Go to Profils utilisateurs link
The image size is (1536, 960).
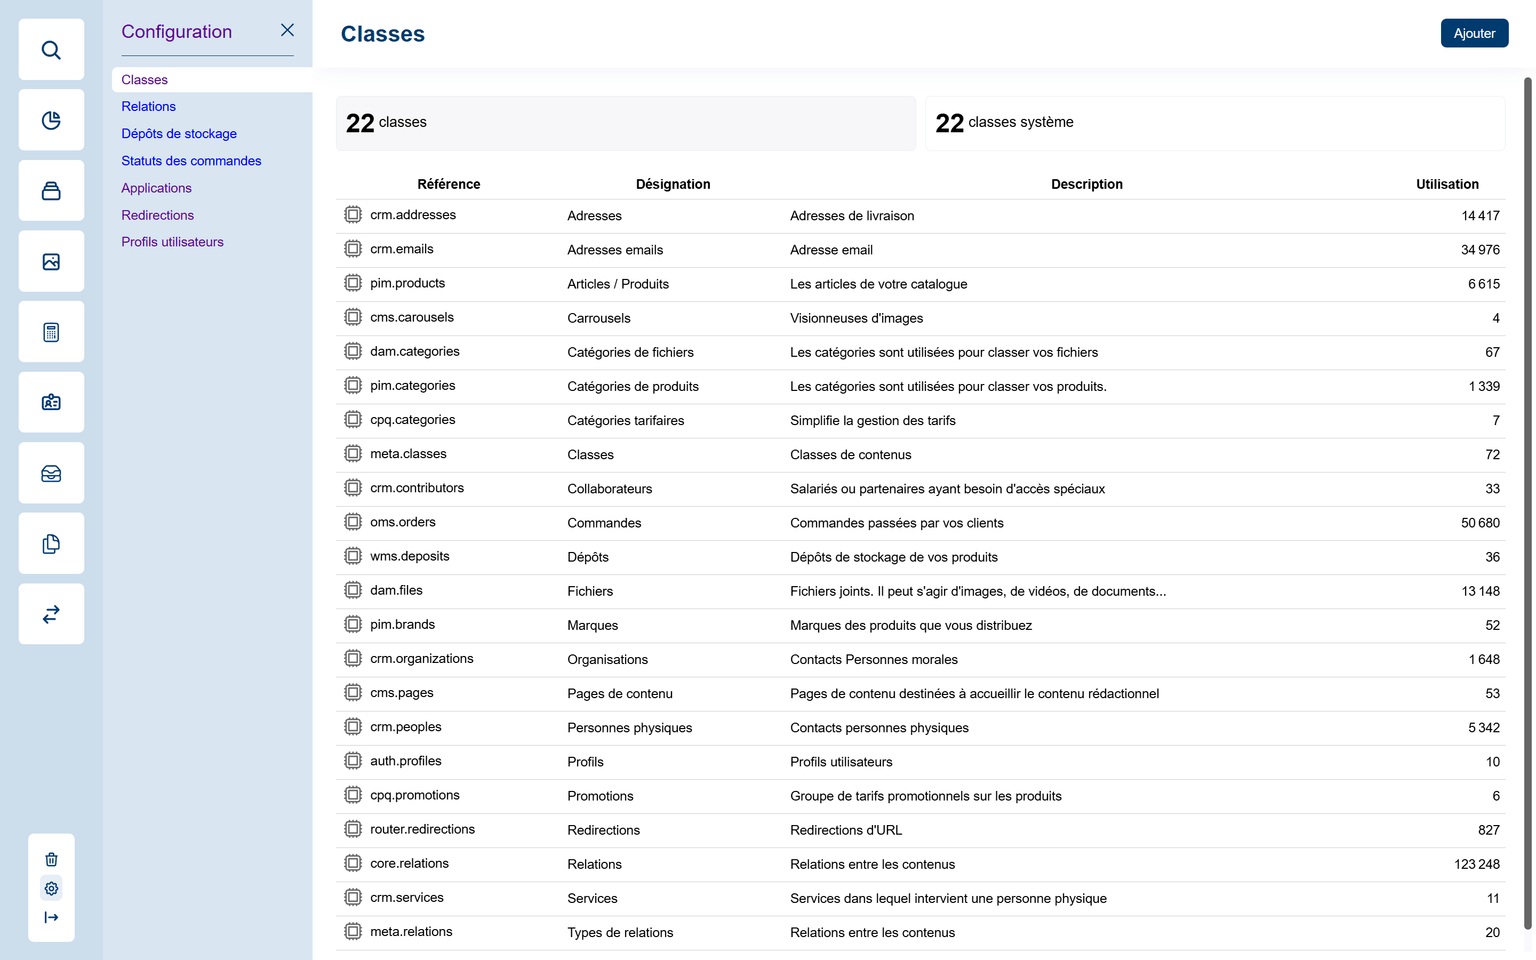click(x=172, y=242)
